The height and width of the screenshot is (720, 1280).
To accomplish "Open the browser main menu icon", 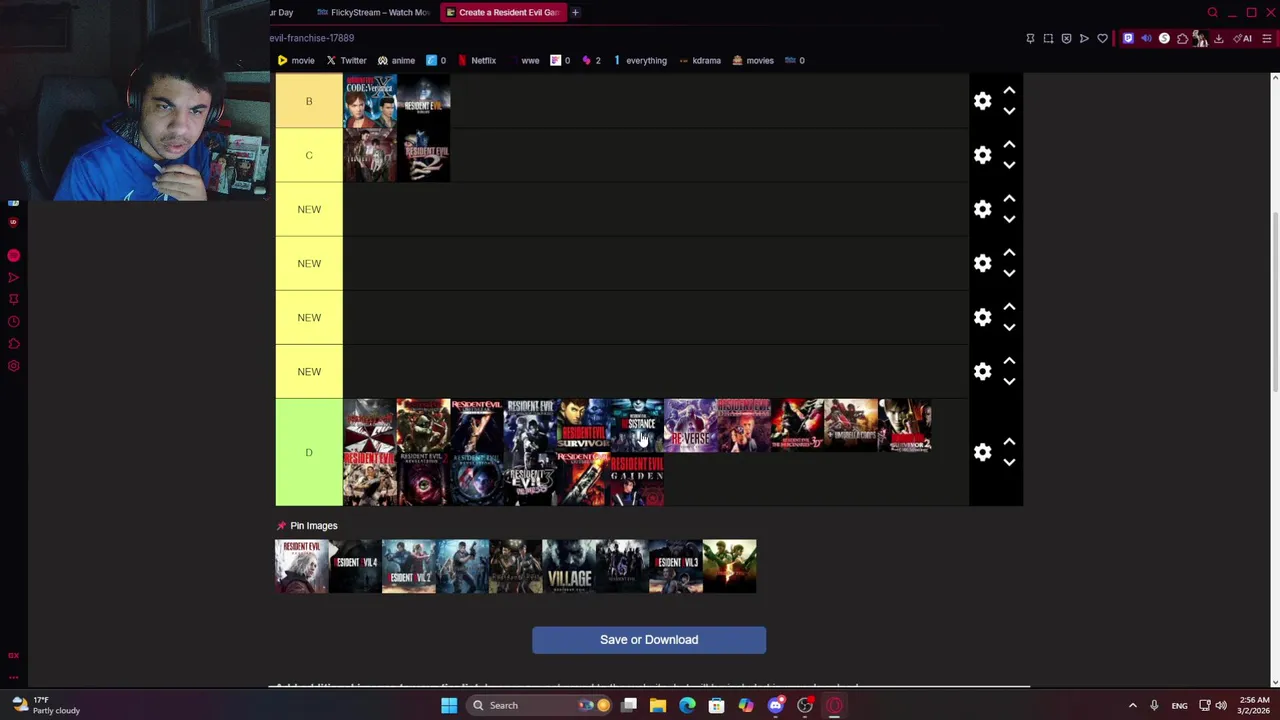I will (1267, 38).
